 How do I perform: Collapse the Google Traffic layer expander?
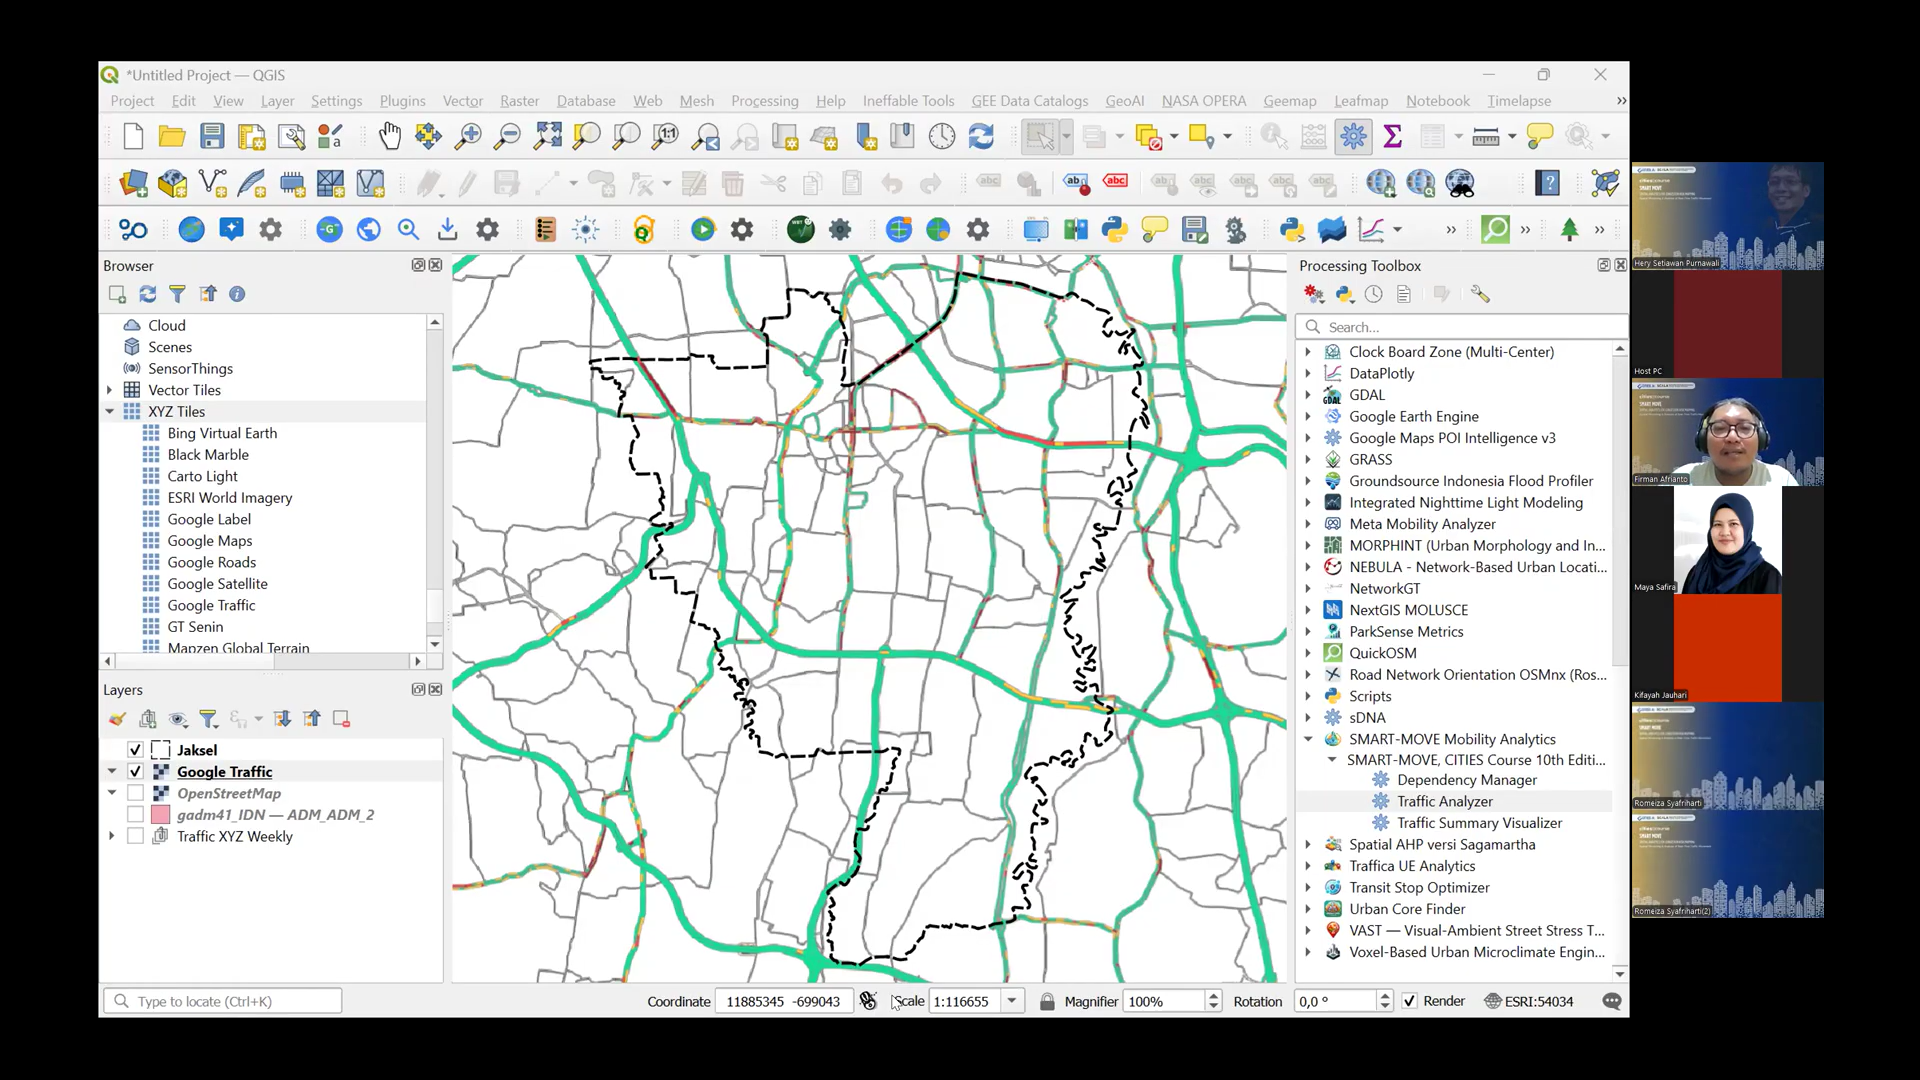click(x=112, y=772)
